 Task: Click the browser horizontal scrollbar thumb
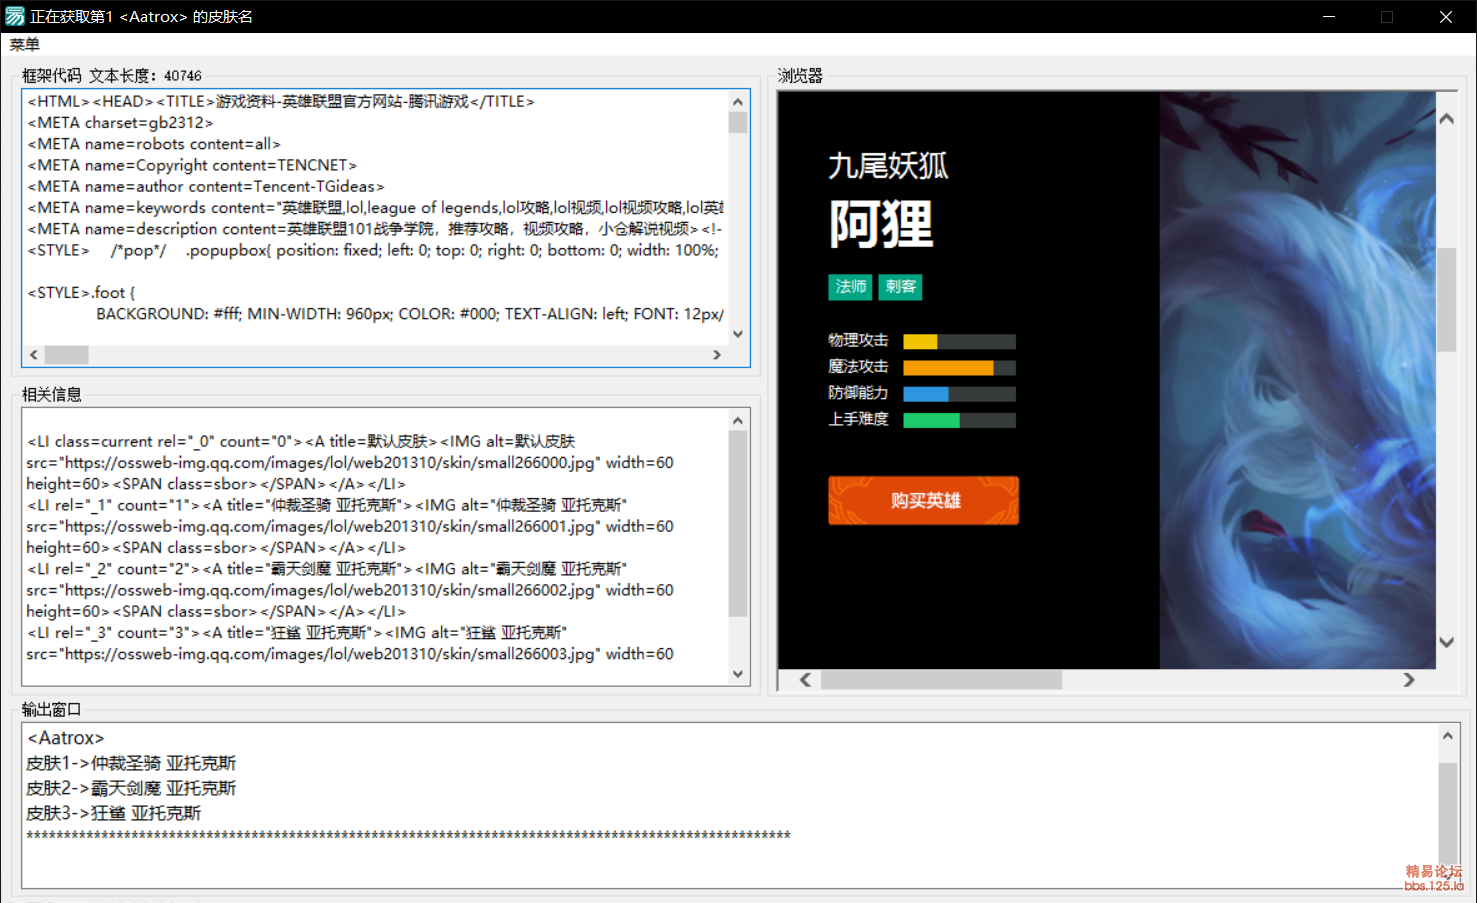[x=941, y=680]
